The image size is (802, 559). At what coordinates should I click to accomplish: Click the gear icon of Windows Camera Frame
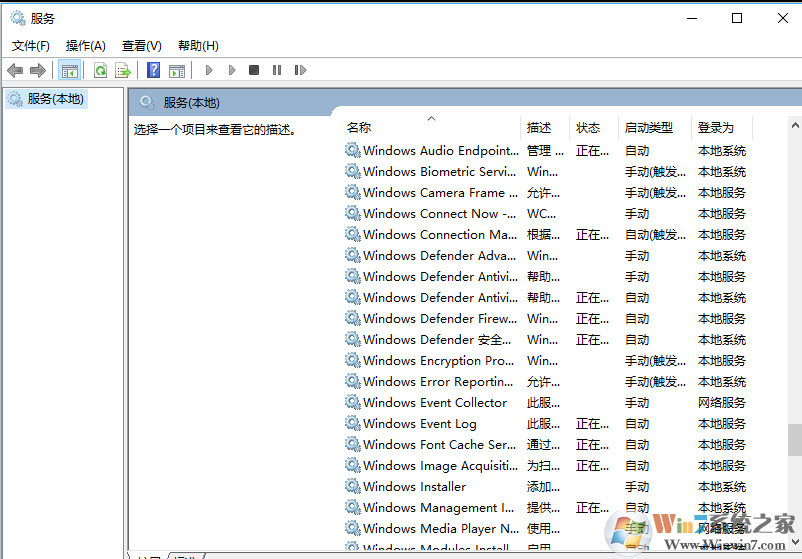pos(352,192)
